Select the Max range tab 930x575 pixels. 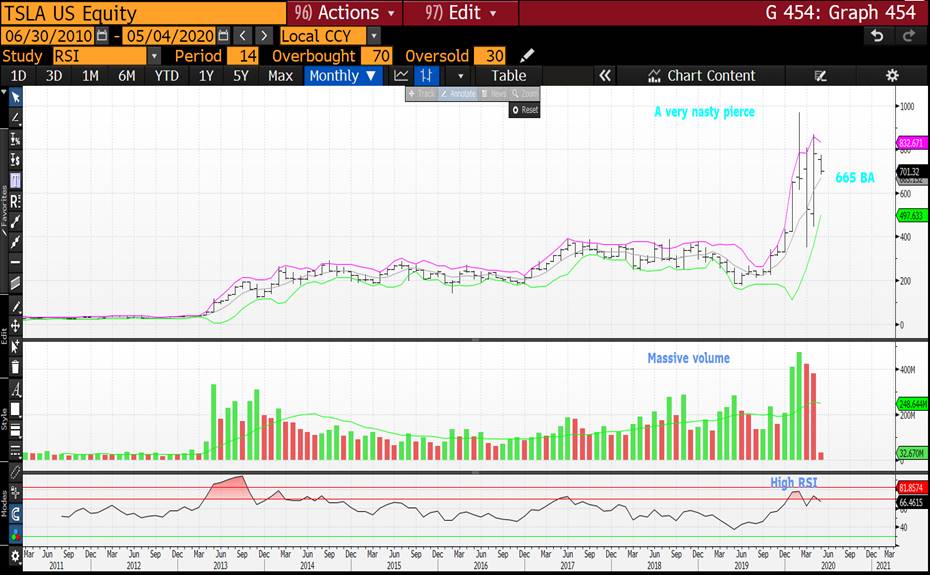pos(280,76)
